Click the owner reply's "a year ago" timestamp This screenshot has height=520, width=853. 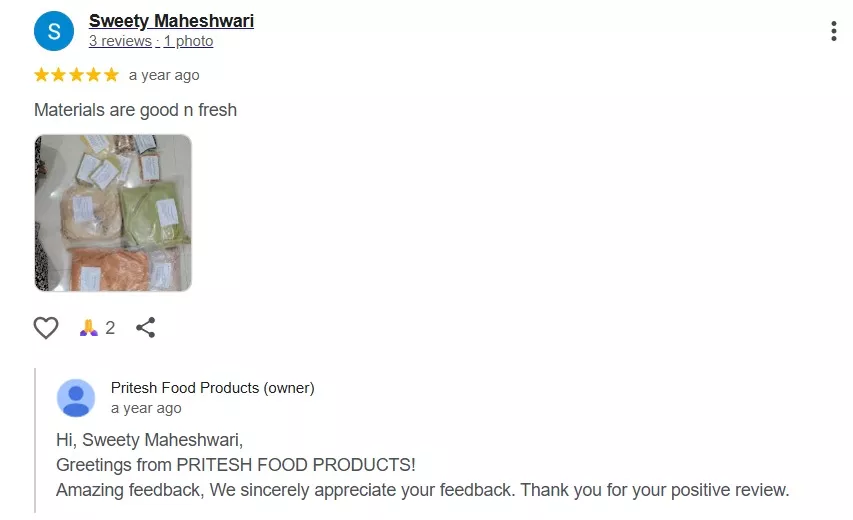(146, 408)
